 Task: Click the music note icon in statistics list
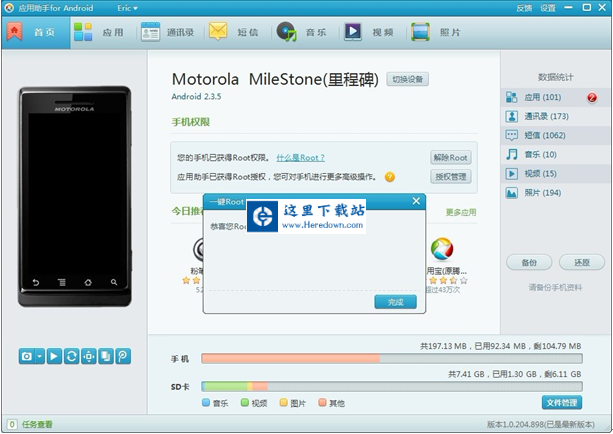click(x=511, y=154)
